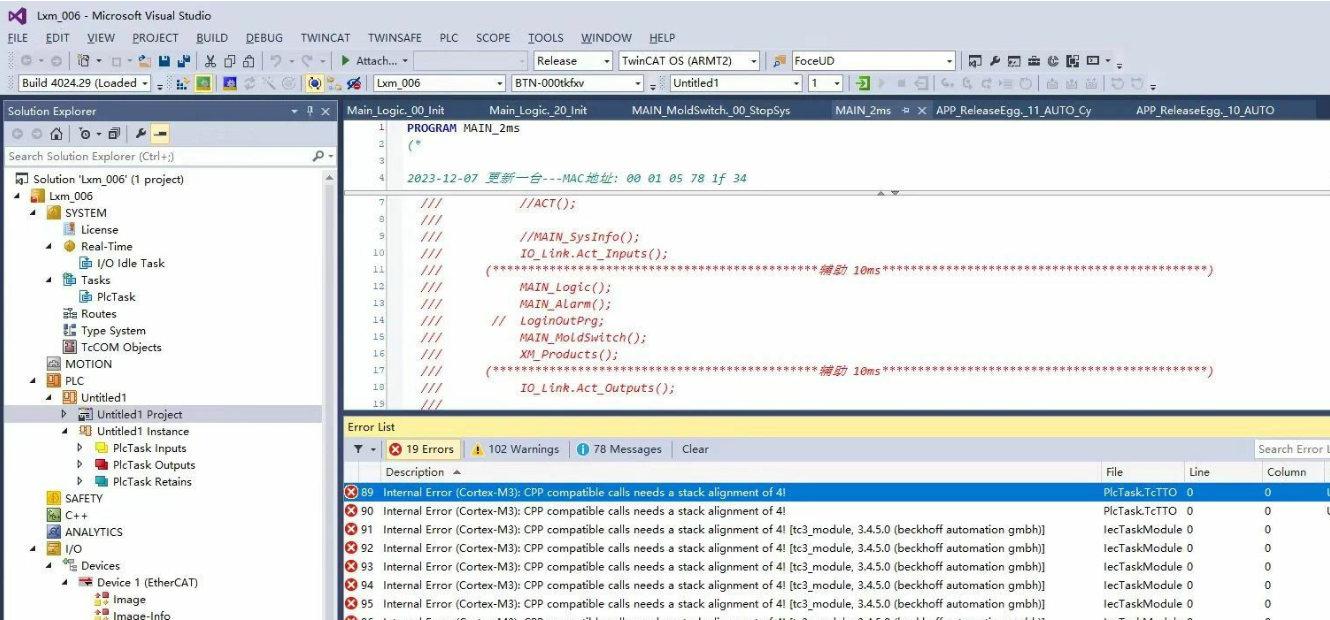
Task: Toggle the 78 Messages filter
Action: (620, 449)
